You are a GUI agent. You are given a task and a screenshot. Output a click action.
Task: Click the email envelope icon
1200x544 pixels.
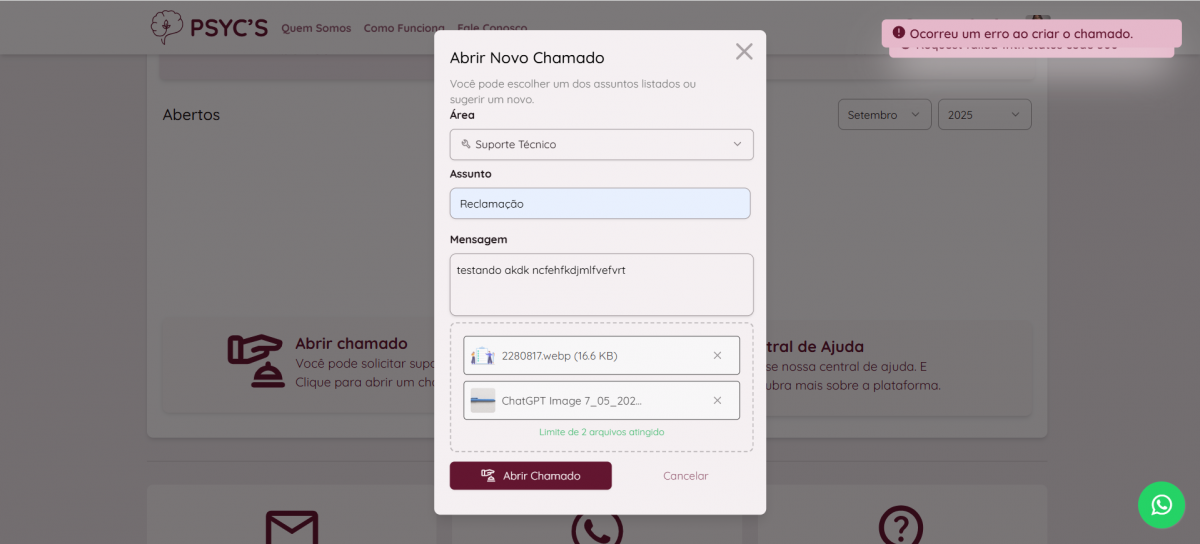(x=292, y=527)
